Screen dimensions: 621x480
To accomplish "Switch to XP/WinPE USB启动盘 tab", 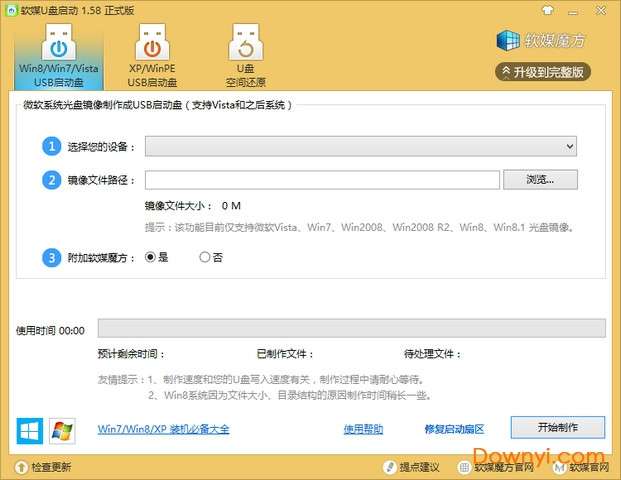I will point(152,56).
